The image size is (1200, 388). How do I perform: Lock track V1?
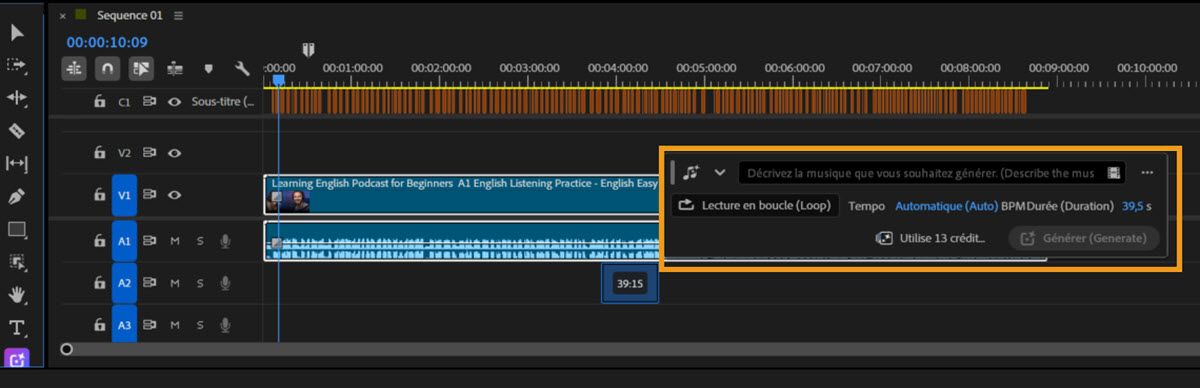(99, 196)
